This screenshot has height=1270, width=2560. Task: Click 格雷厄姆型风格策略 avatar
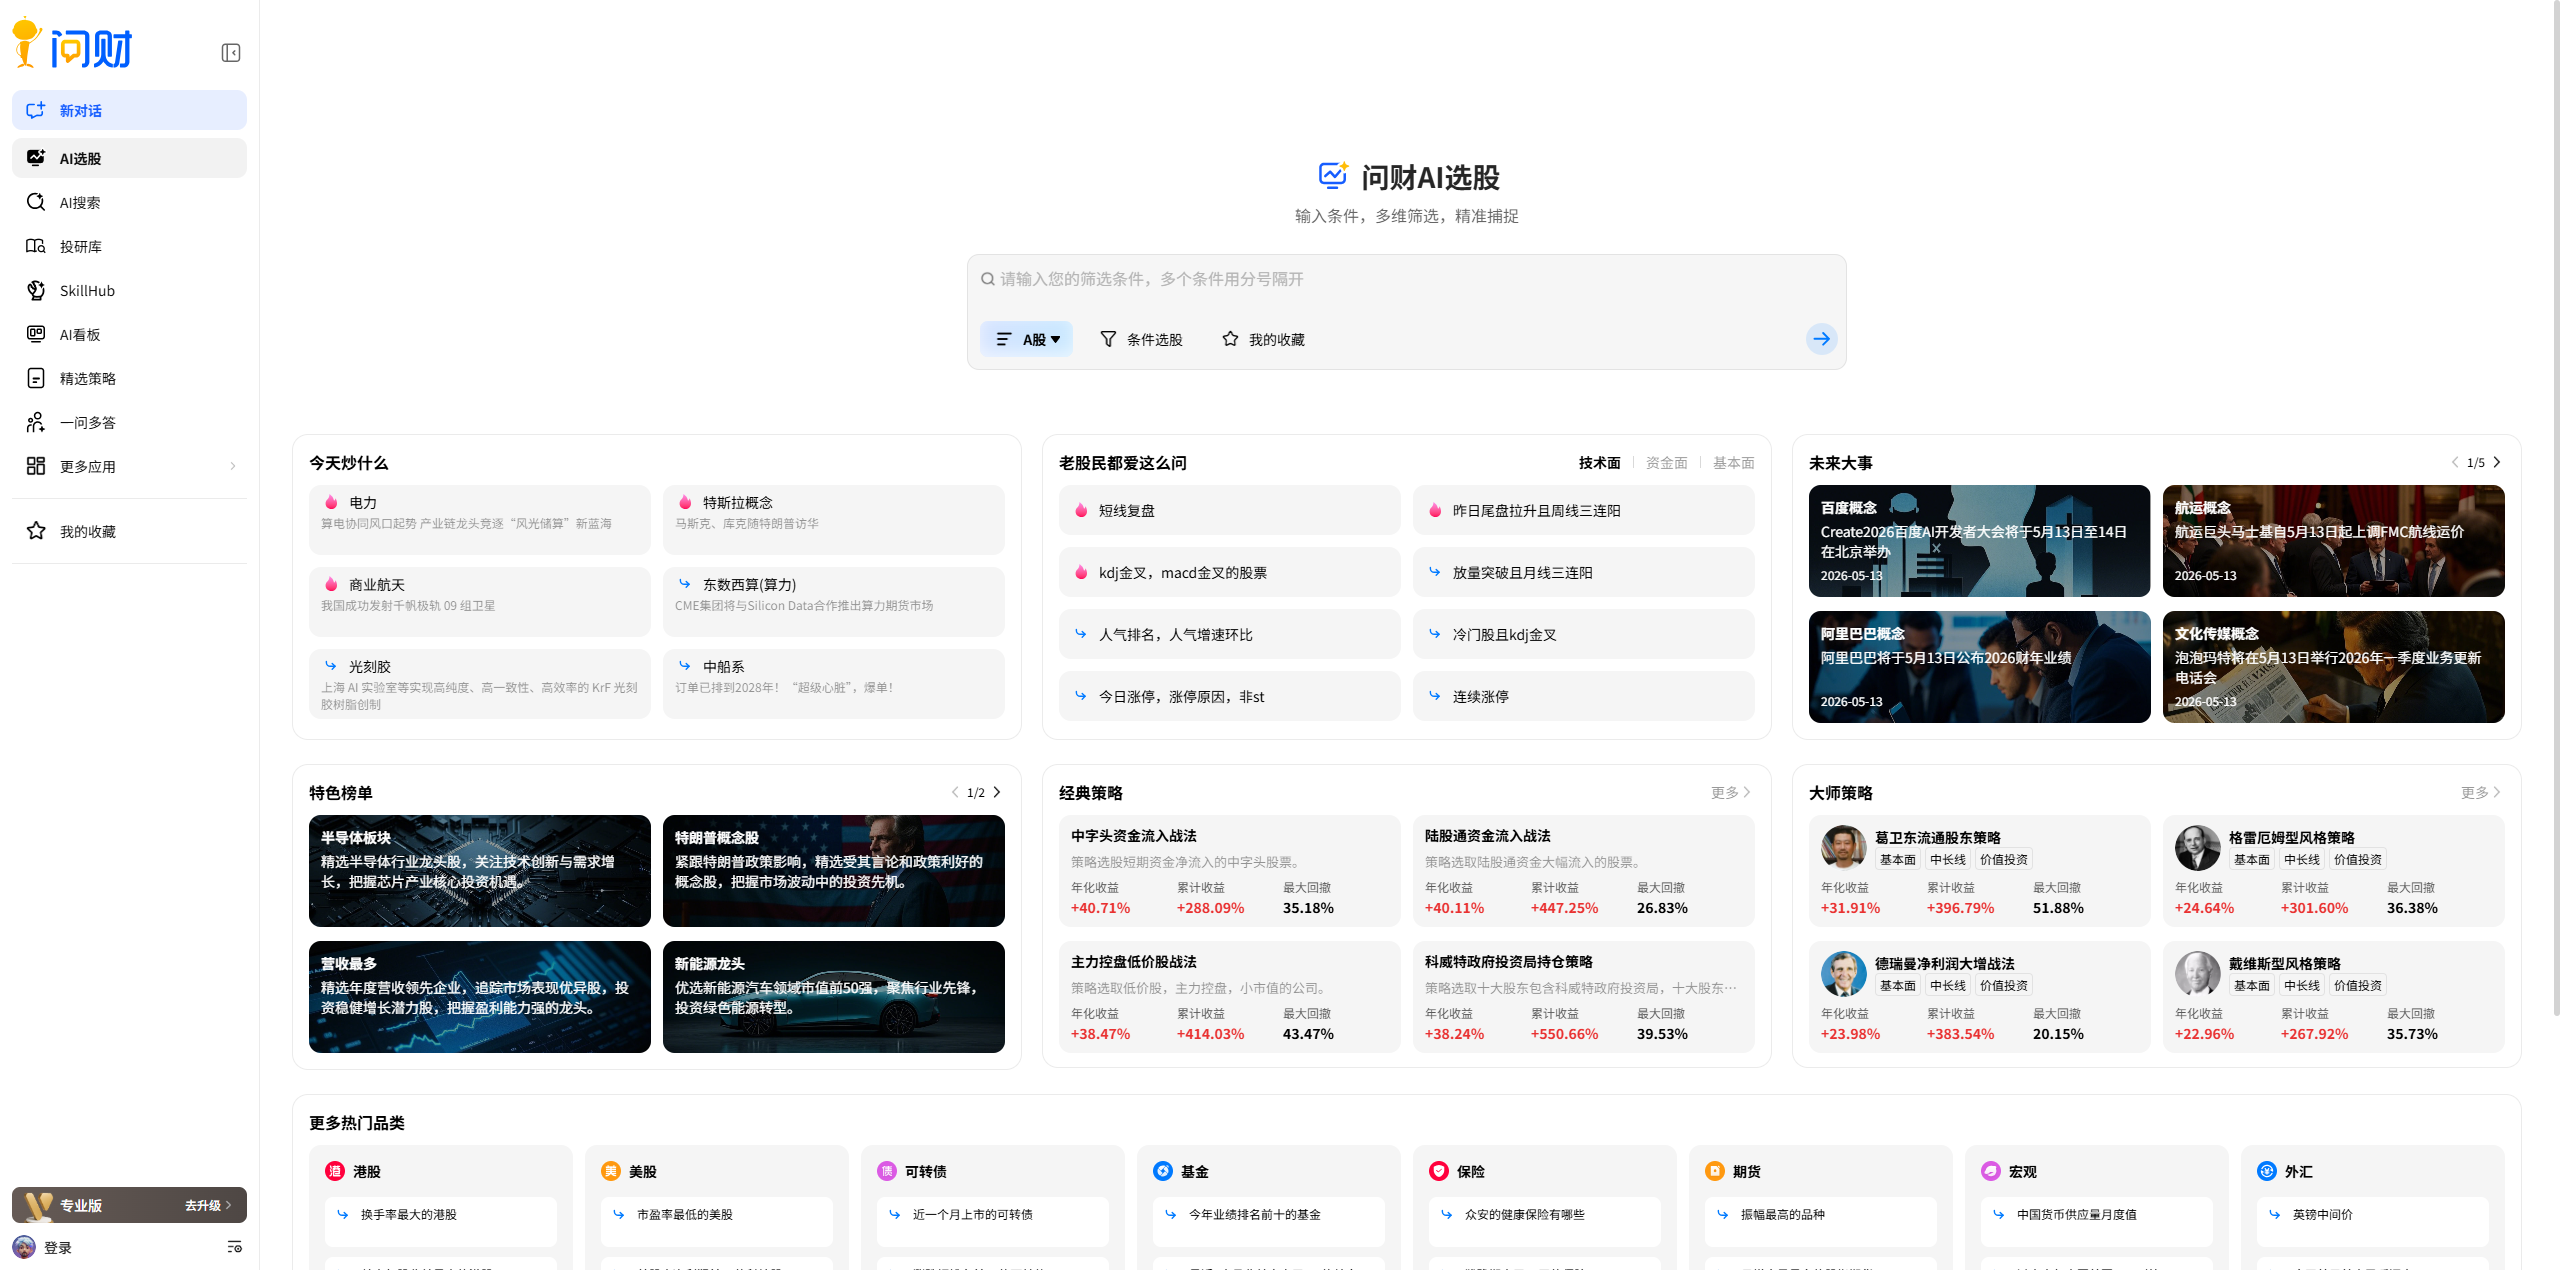[x=2198, y=848]
